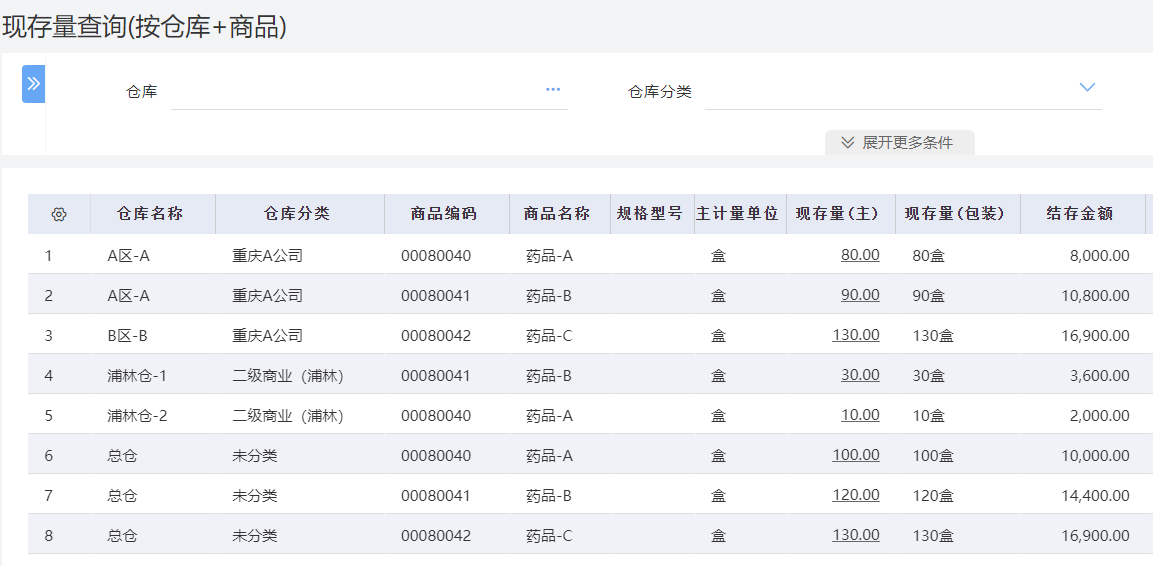Open the 120.00 stock quantity link
The width and height of the screenshot is (1153, 566).
point(855,495)
